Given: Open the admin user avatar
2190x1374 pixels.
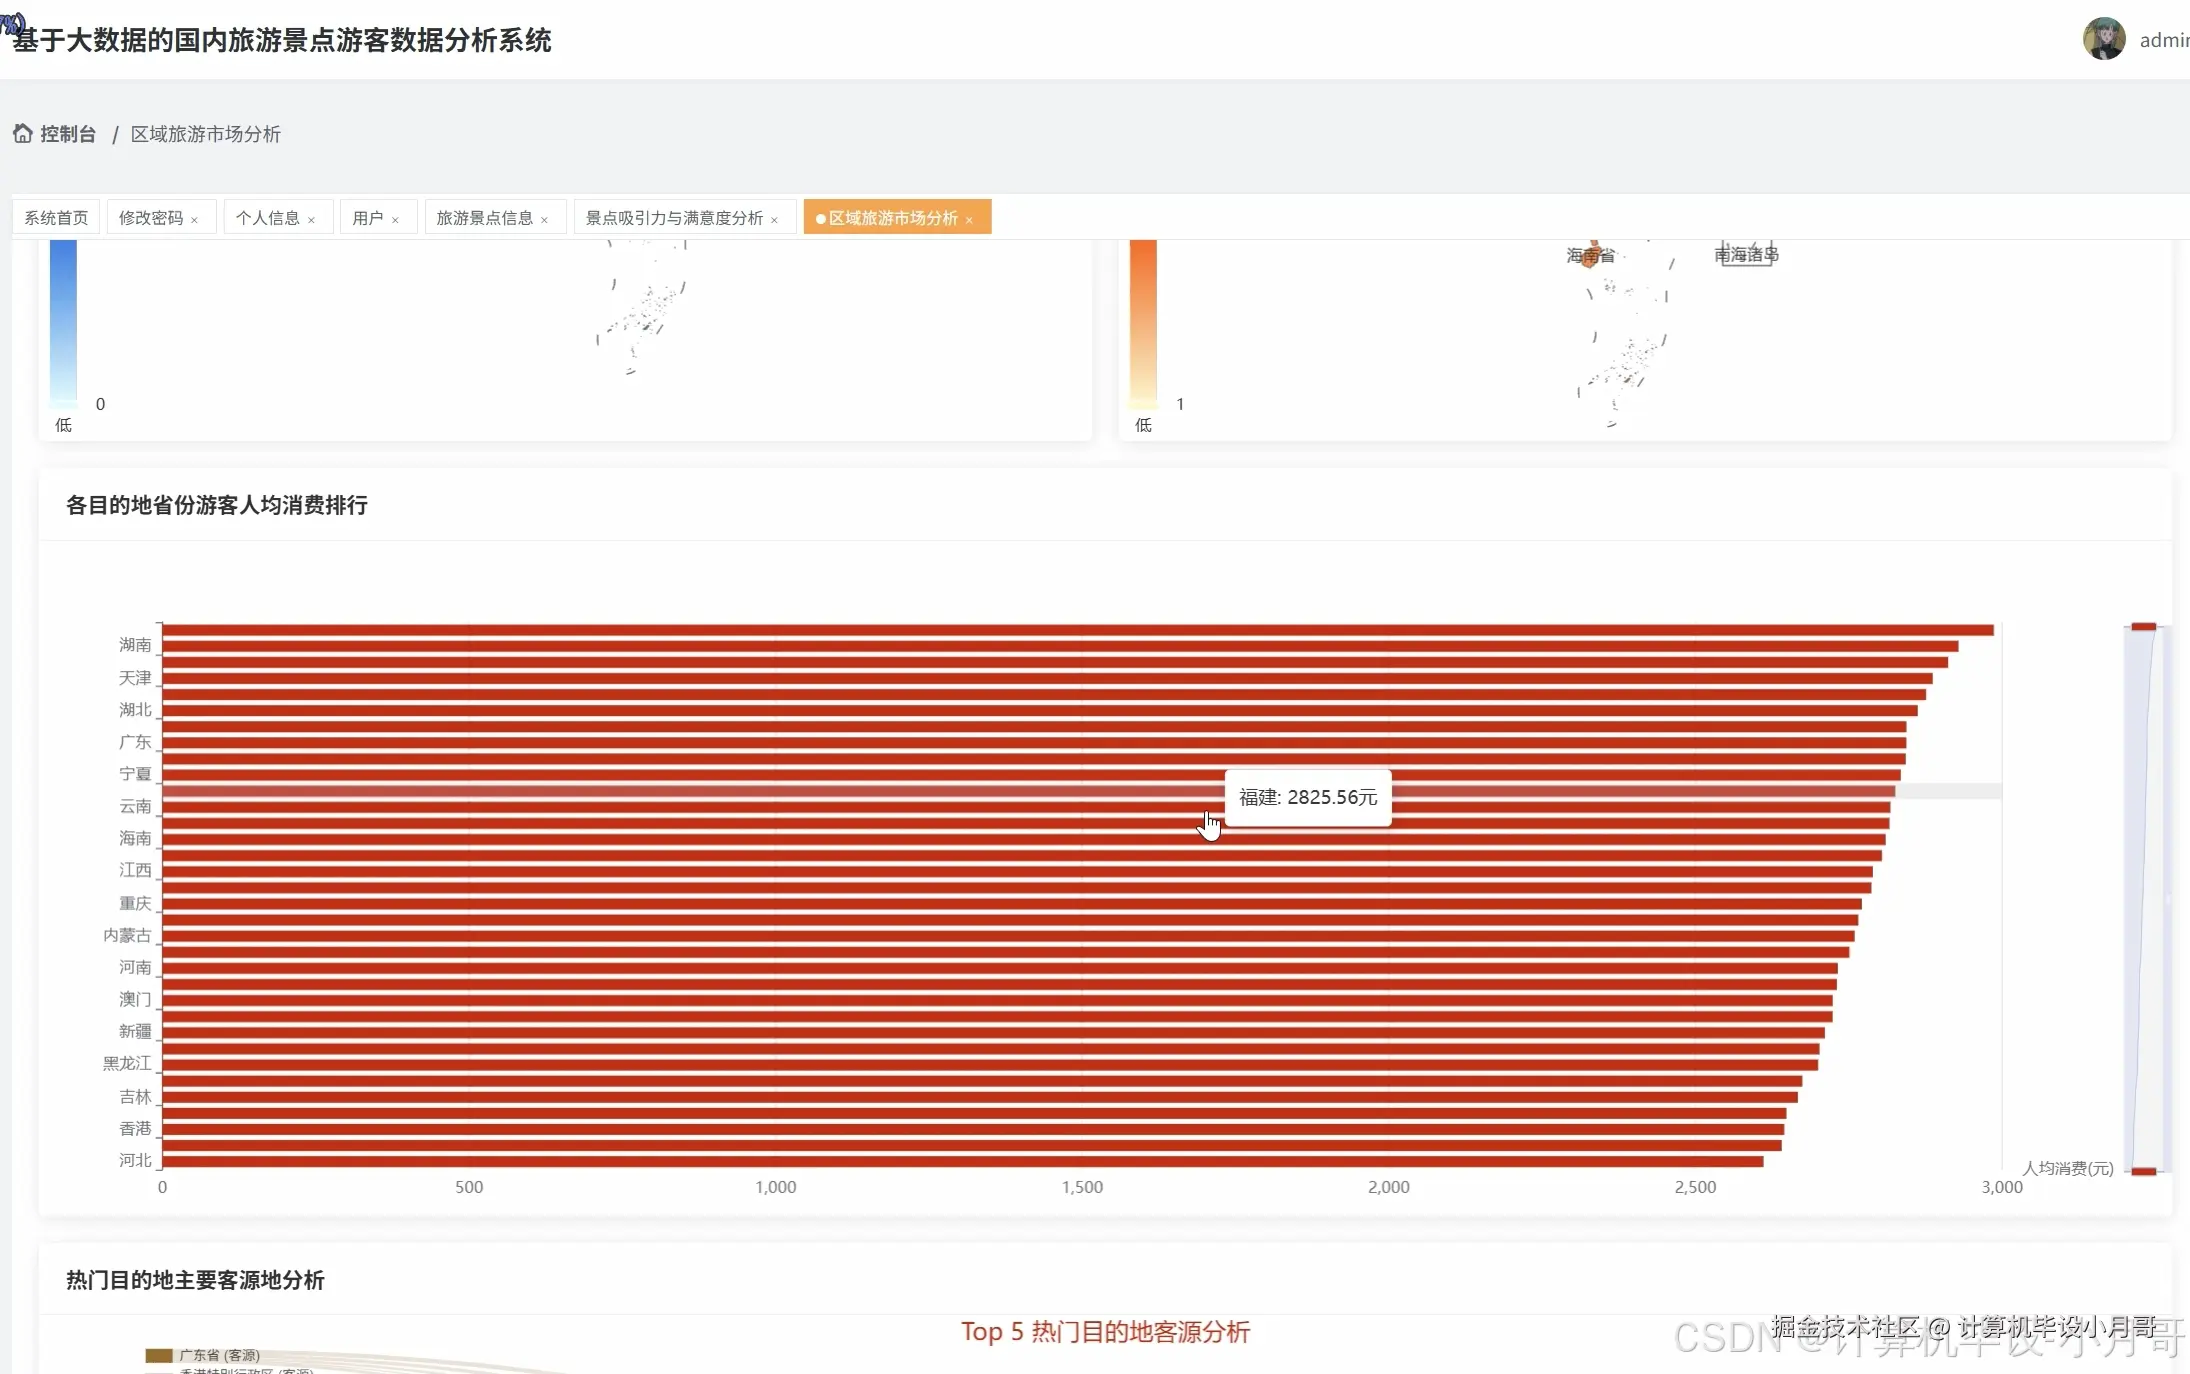Looking at the screenshot, I should click(x=2103, y=40).
